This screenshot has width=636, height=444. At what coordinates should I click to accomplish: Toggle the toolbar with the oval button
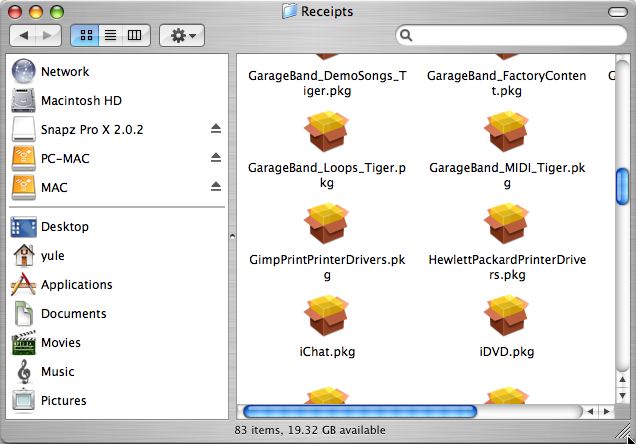[618, 12]
